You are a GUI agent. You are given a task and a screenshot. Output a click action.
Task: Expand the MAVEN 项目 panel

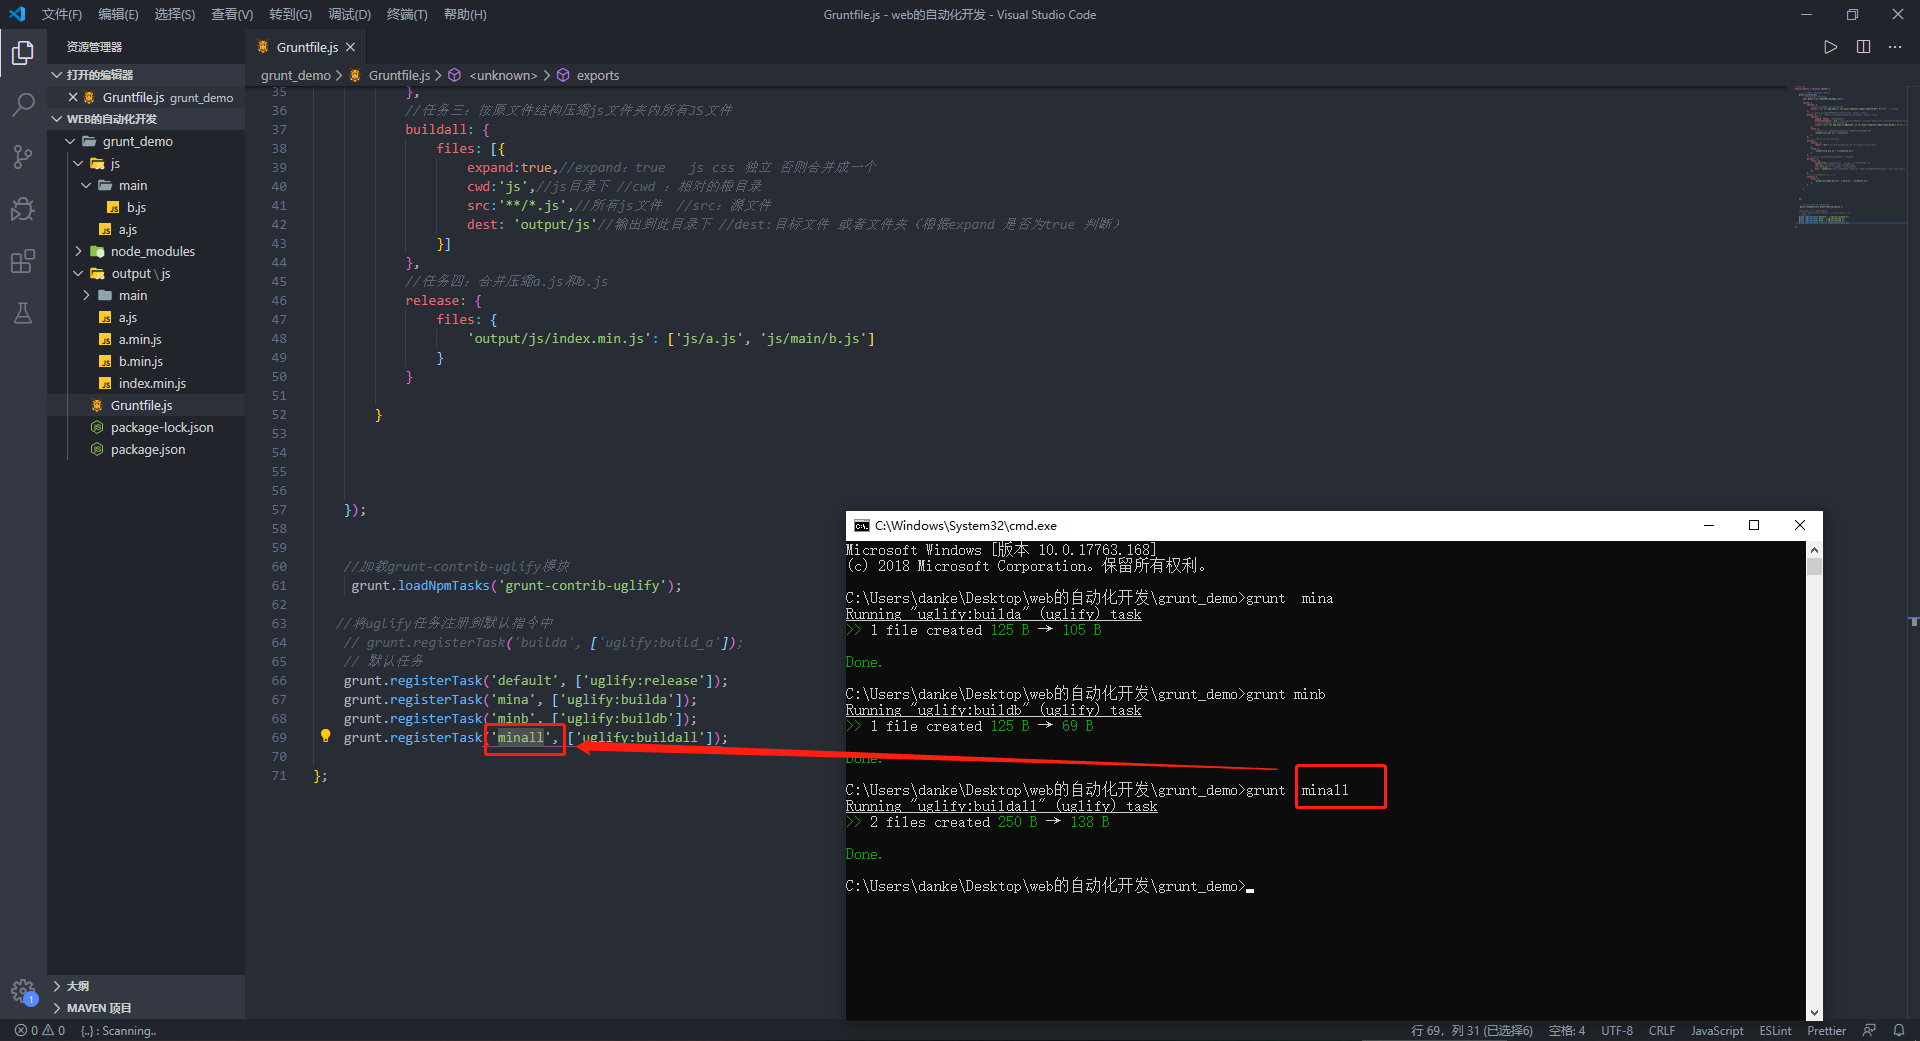click(x=146, y=1008)
